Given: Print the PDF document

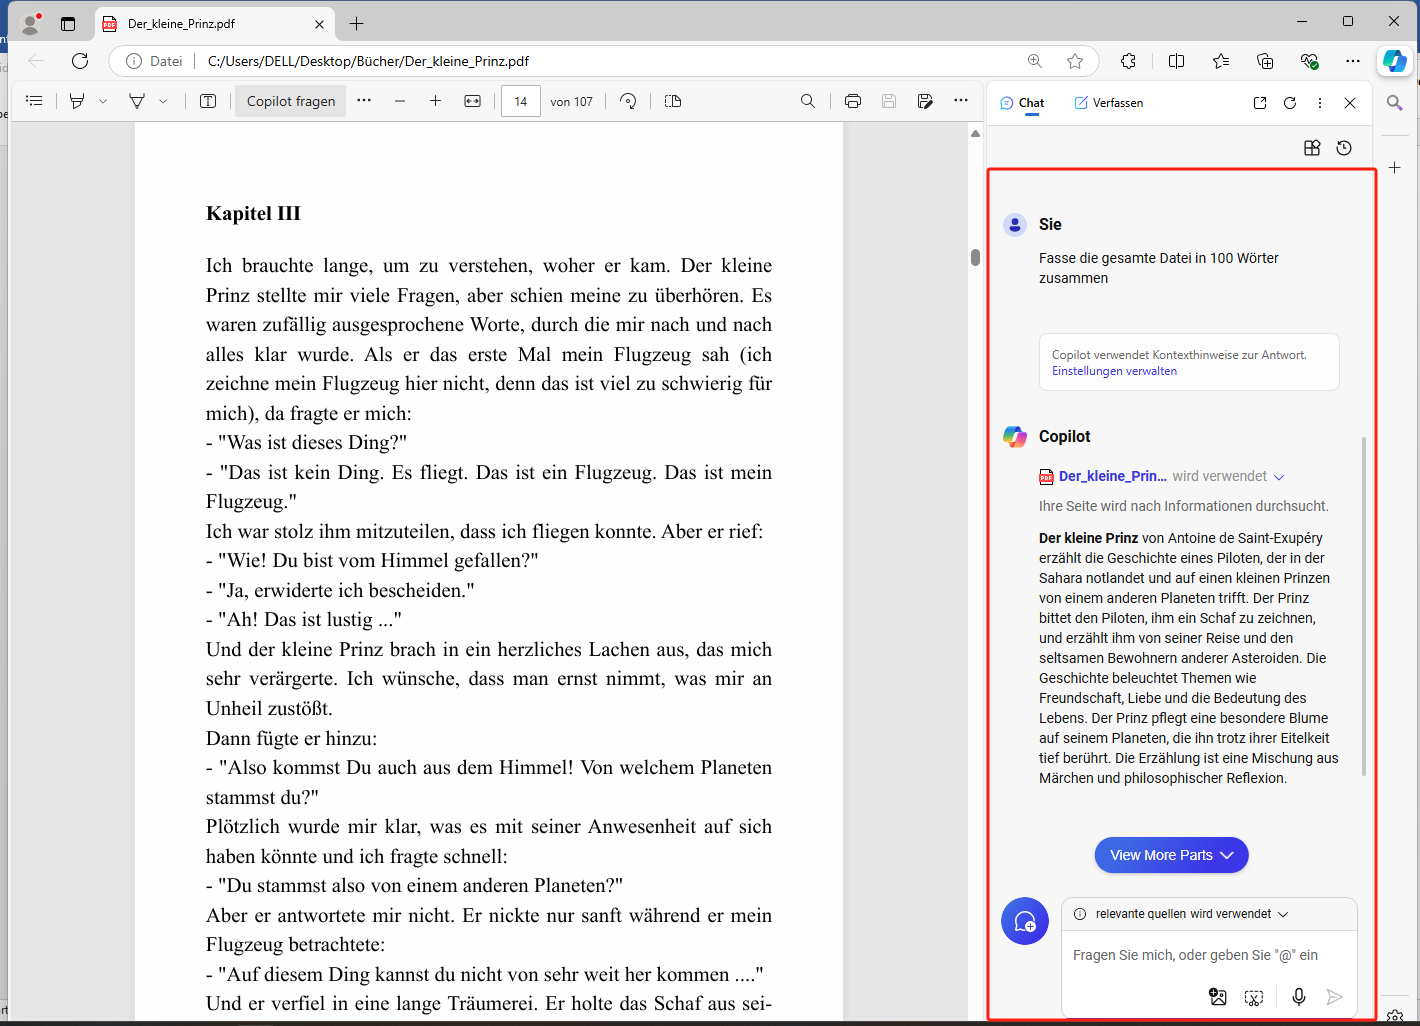Looking at the screenshot, I should 853,101.
